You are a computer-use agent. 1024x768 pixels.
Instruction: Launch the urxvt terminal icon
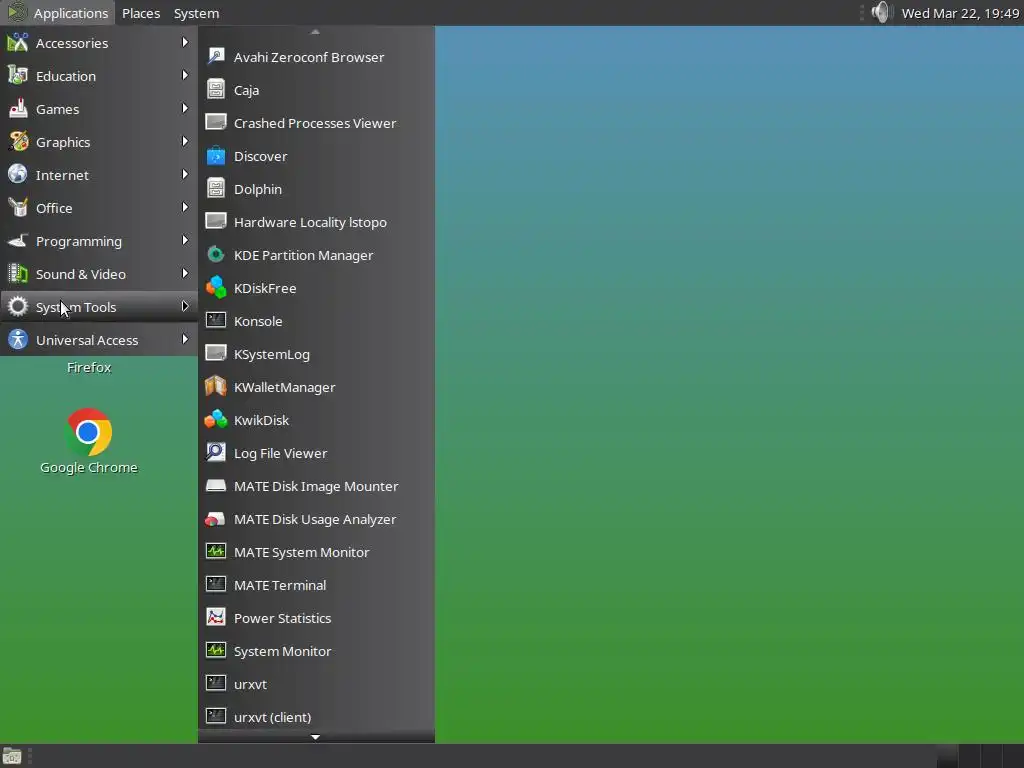pos(216,684)
